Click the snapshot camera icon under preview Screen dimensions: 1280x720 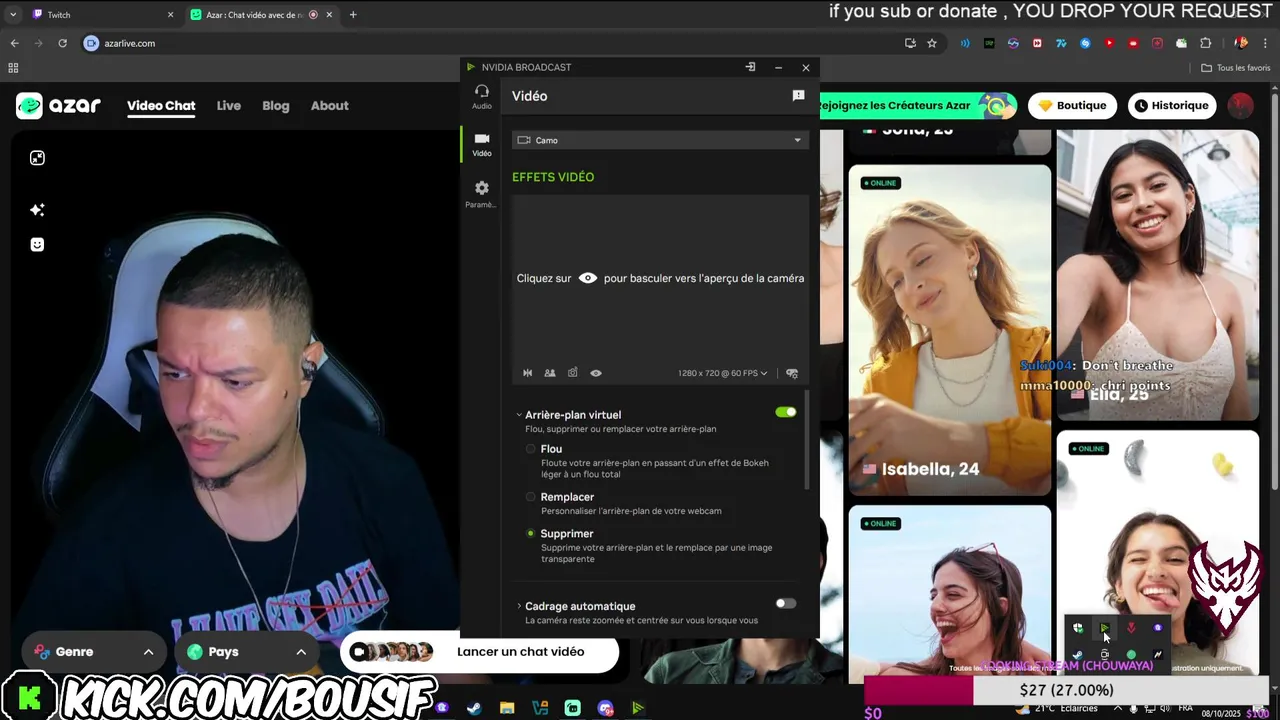(573, 373)
